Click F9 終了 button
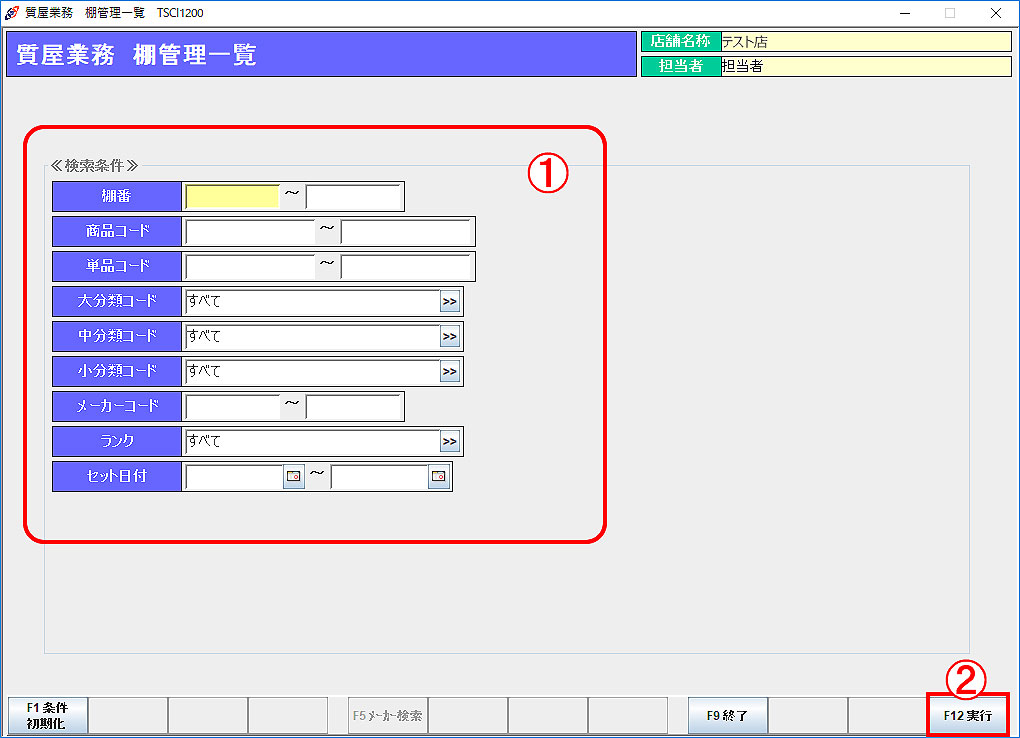This screenshot has height=738, width=1020. 728,715
